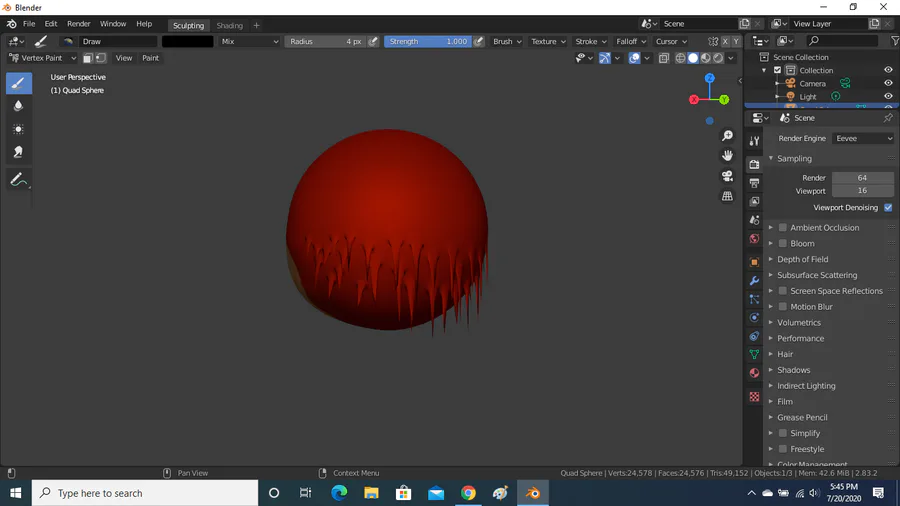Switch to orthographic grid view icon

tap(727, 196)
